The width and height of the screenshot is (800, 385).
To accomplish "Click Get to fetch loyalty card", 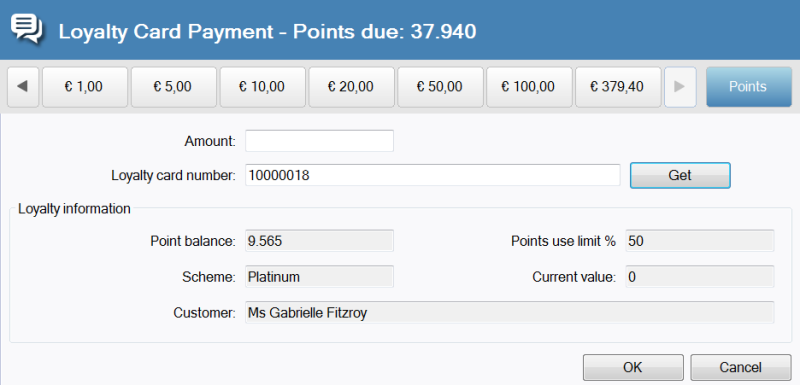I will pyautogui.click(x=680, y=175).
